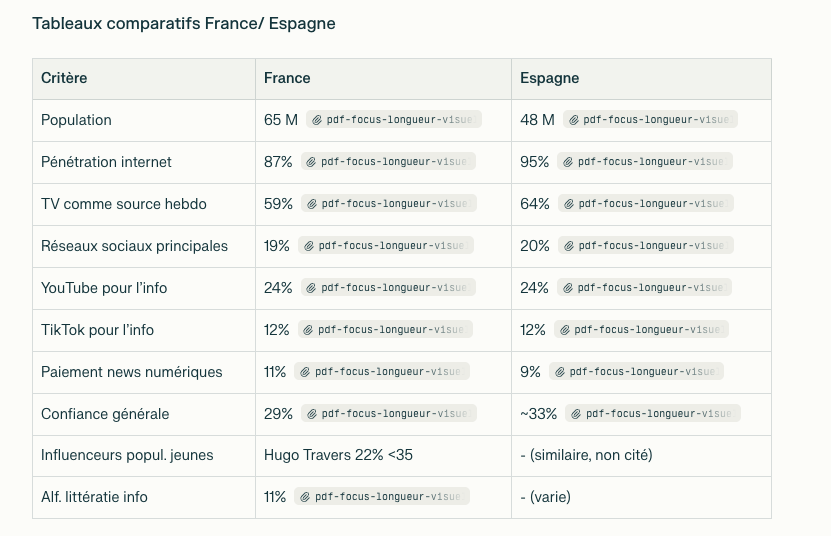Click paperclip icon next to Spain's ~33% trust figure

(576, 414)
